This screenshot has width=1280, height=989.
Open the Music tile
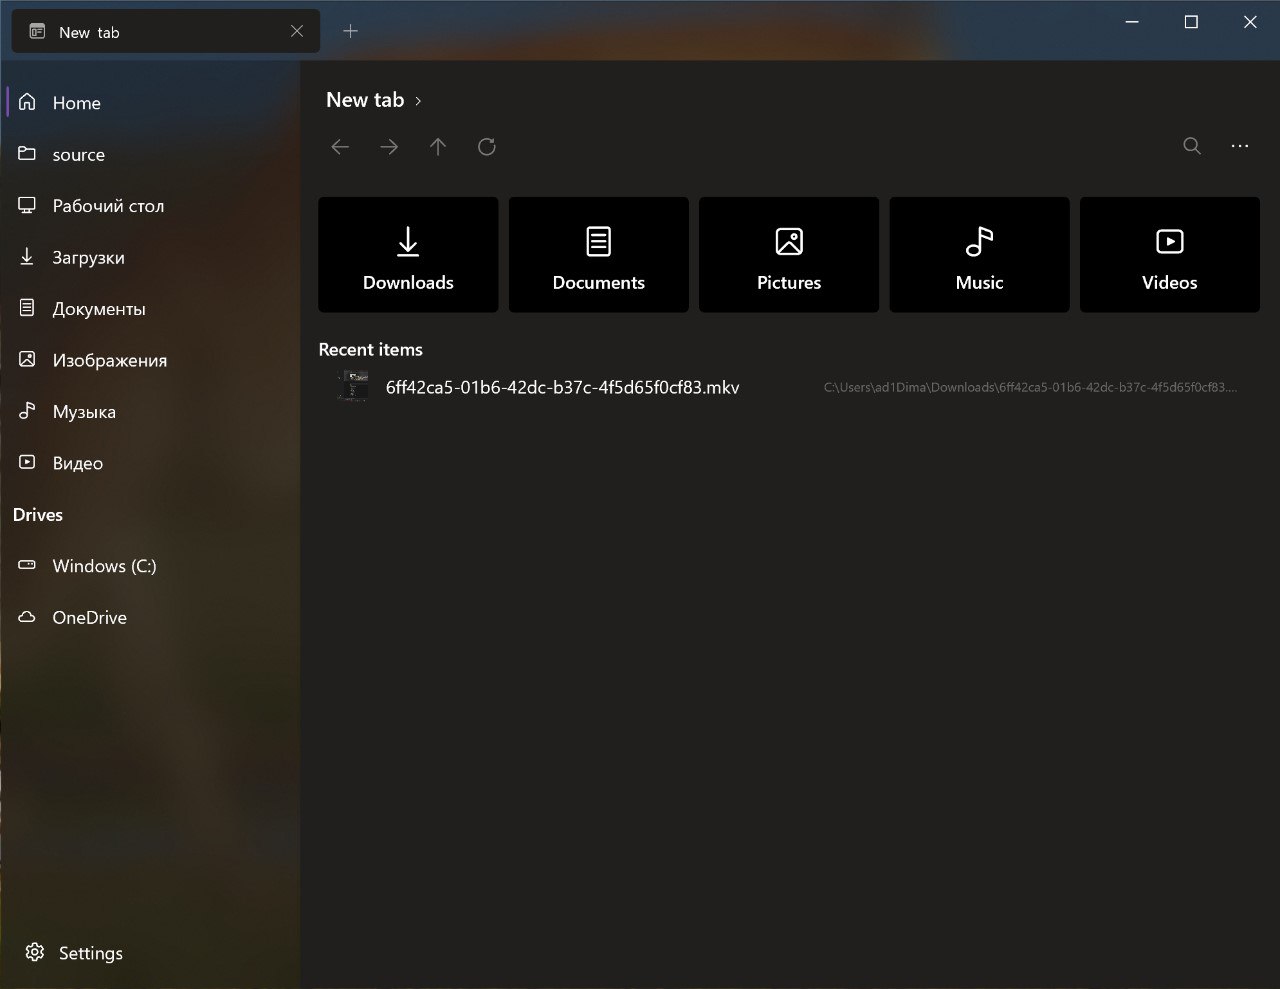coord(979,255)
